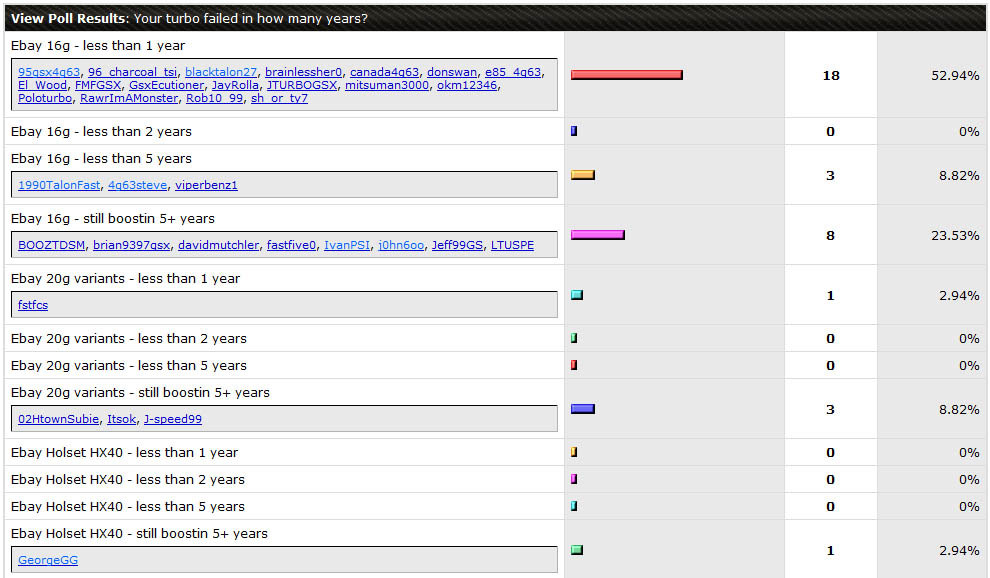
Task: Visit 4g63steve voter profile
Action: point(138,185)
